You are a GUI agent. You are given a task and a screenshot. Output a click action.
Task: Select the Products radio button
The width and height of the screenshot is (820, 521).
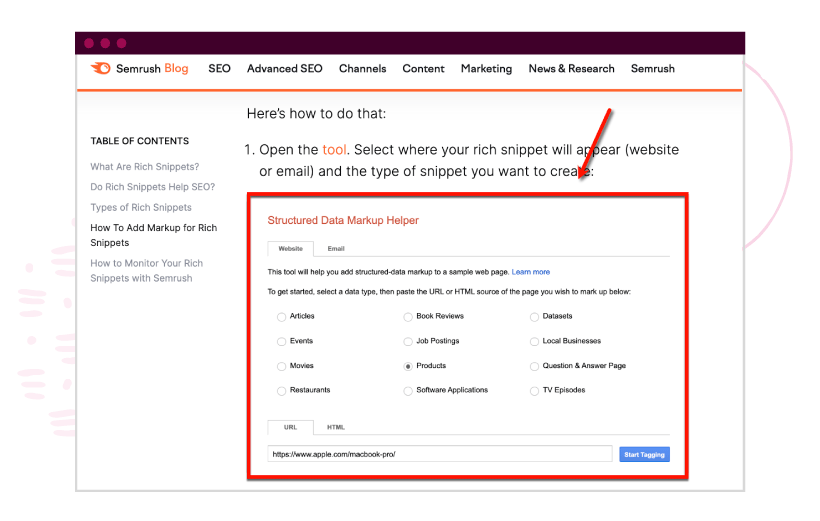coord(408,366)
